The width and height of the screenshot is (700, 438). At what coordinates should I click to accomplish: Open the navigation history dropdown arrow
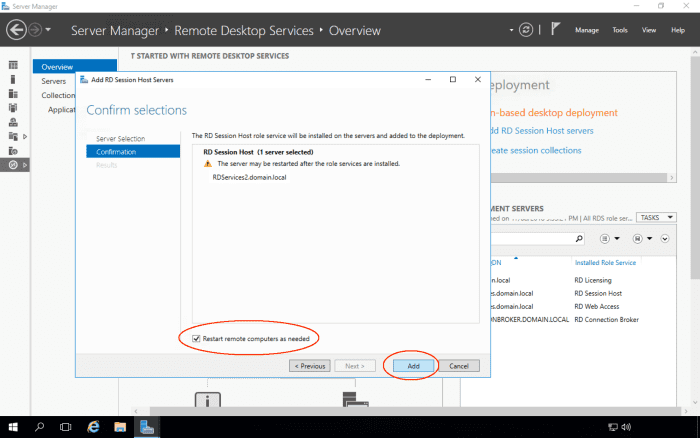pos(48,30)
